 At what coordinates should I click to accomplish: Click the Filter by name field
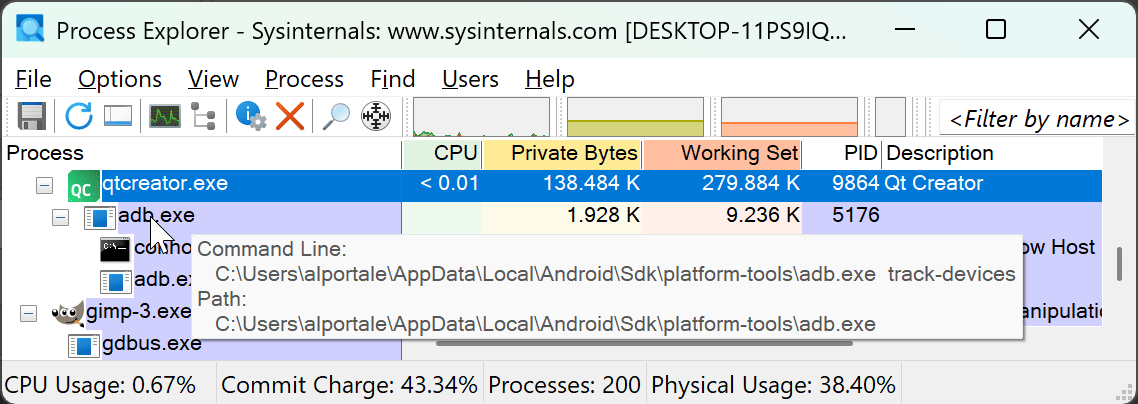pyautogui.click(x=1037, y=118)
